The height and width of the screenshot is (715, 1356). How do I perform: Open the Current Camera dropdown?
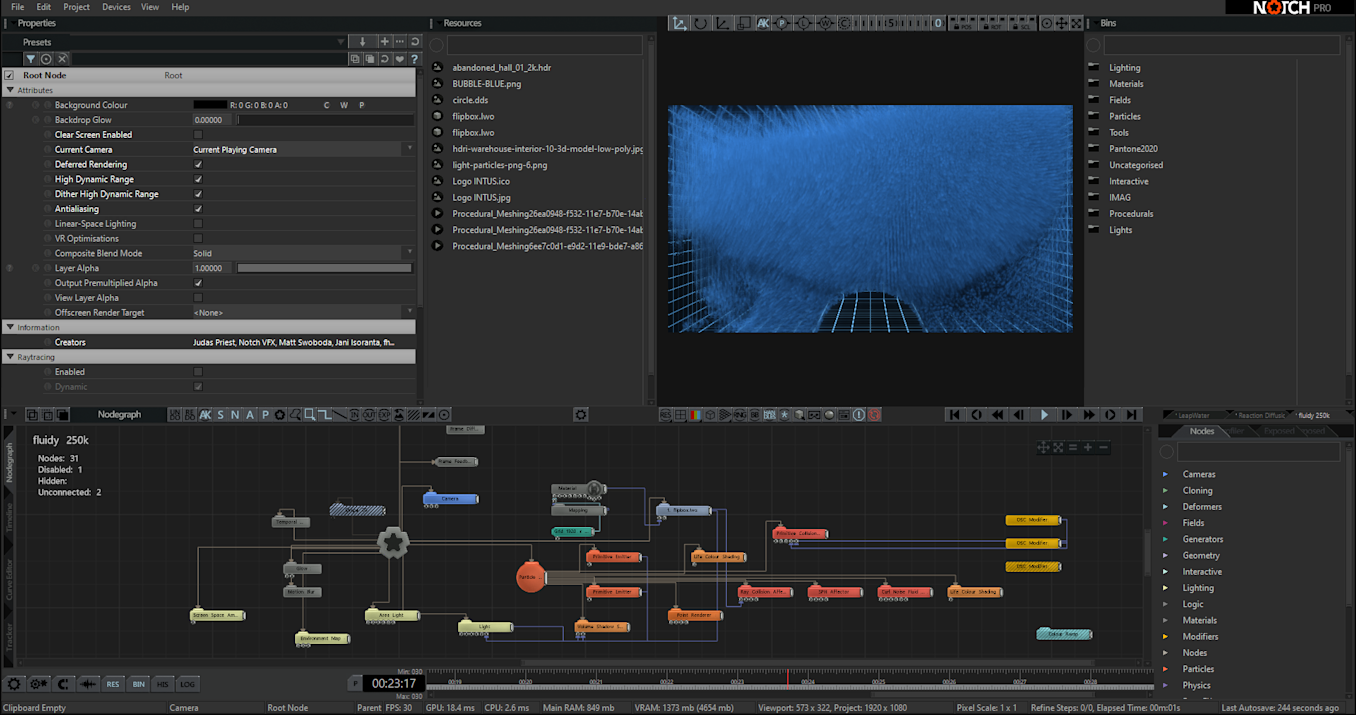click(x=302, y=150)
